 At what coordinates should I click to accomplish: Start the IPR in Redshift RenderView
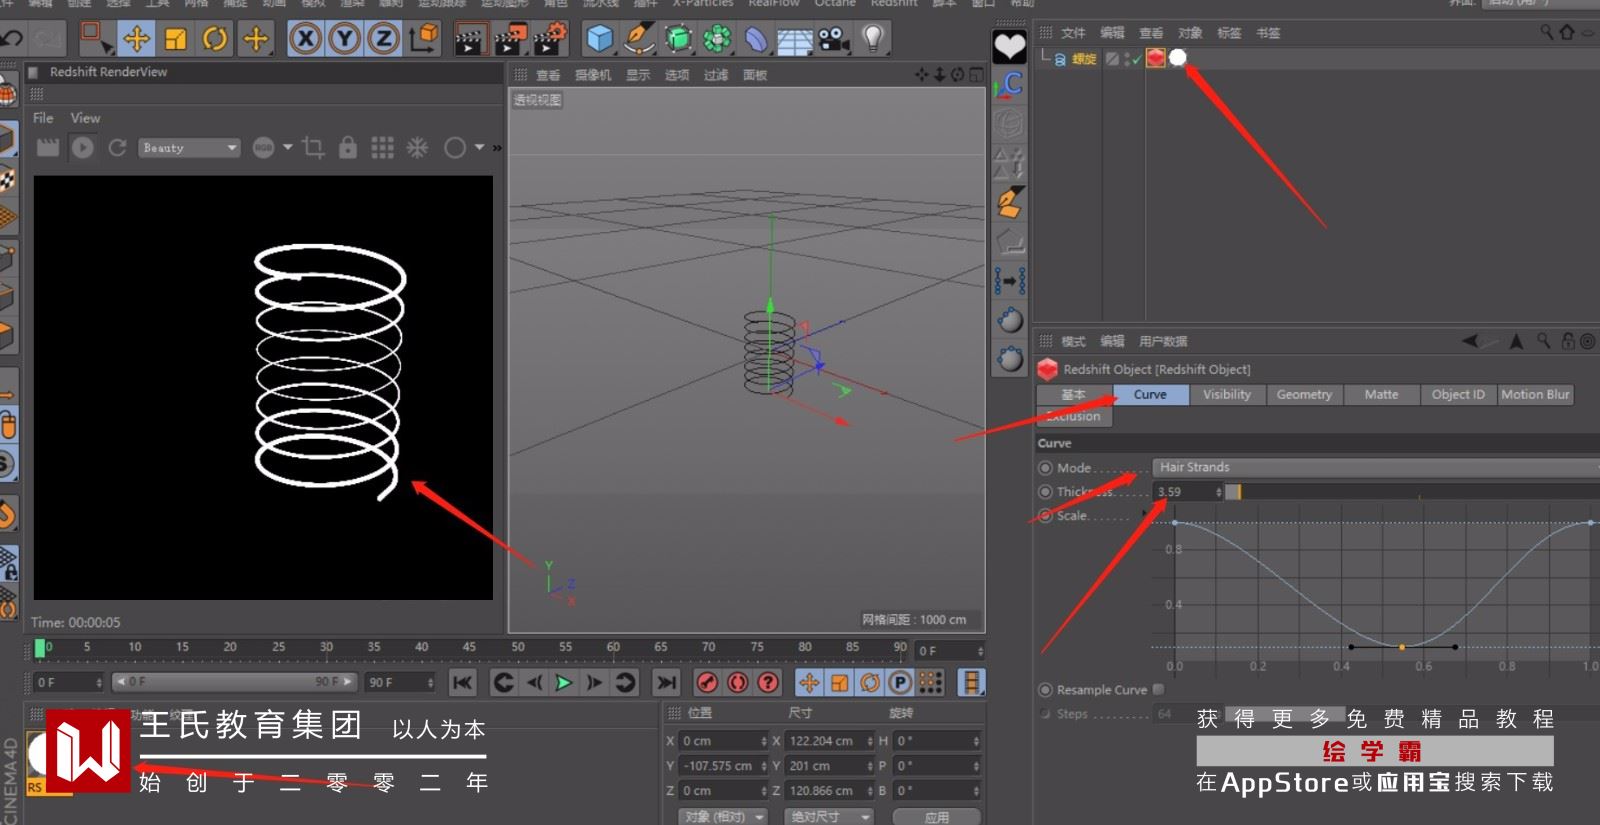click(x=83, y=148)
